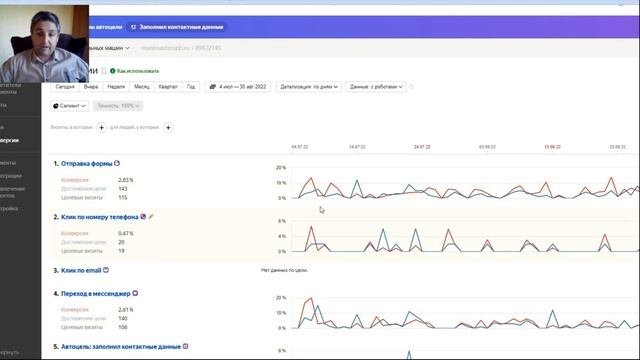640x360 pixels.
Task: Select the Неделя period tab
Action: tap(116, 87)
